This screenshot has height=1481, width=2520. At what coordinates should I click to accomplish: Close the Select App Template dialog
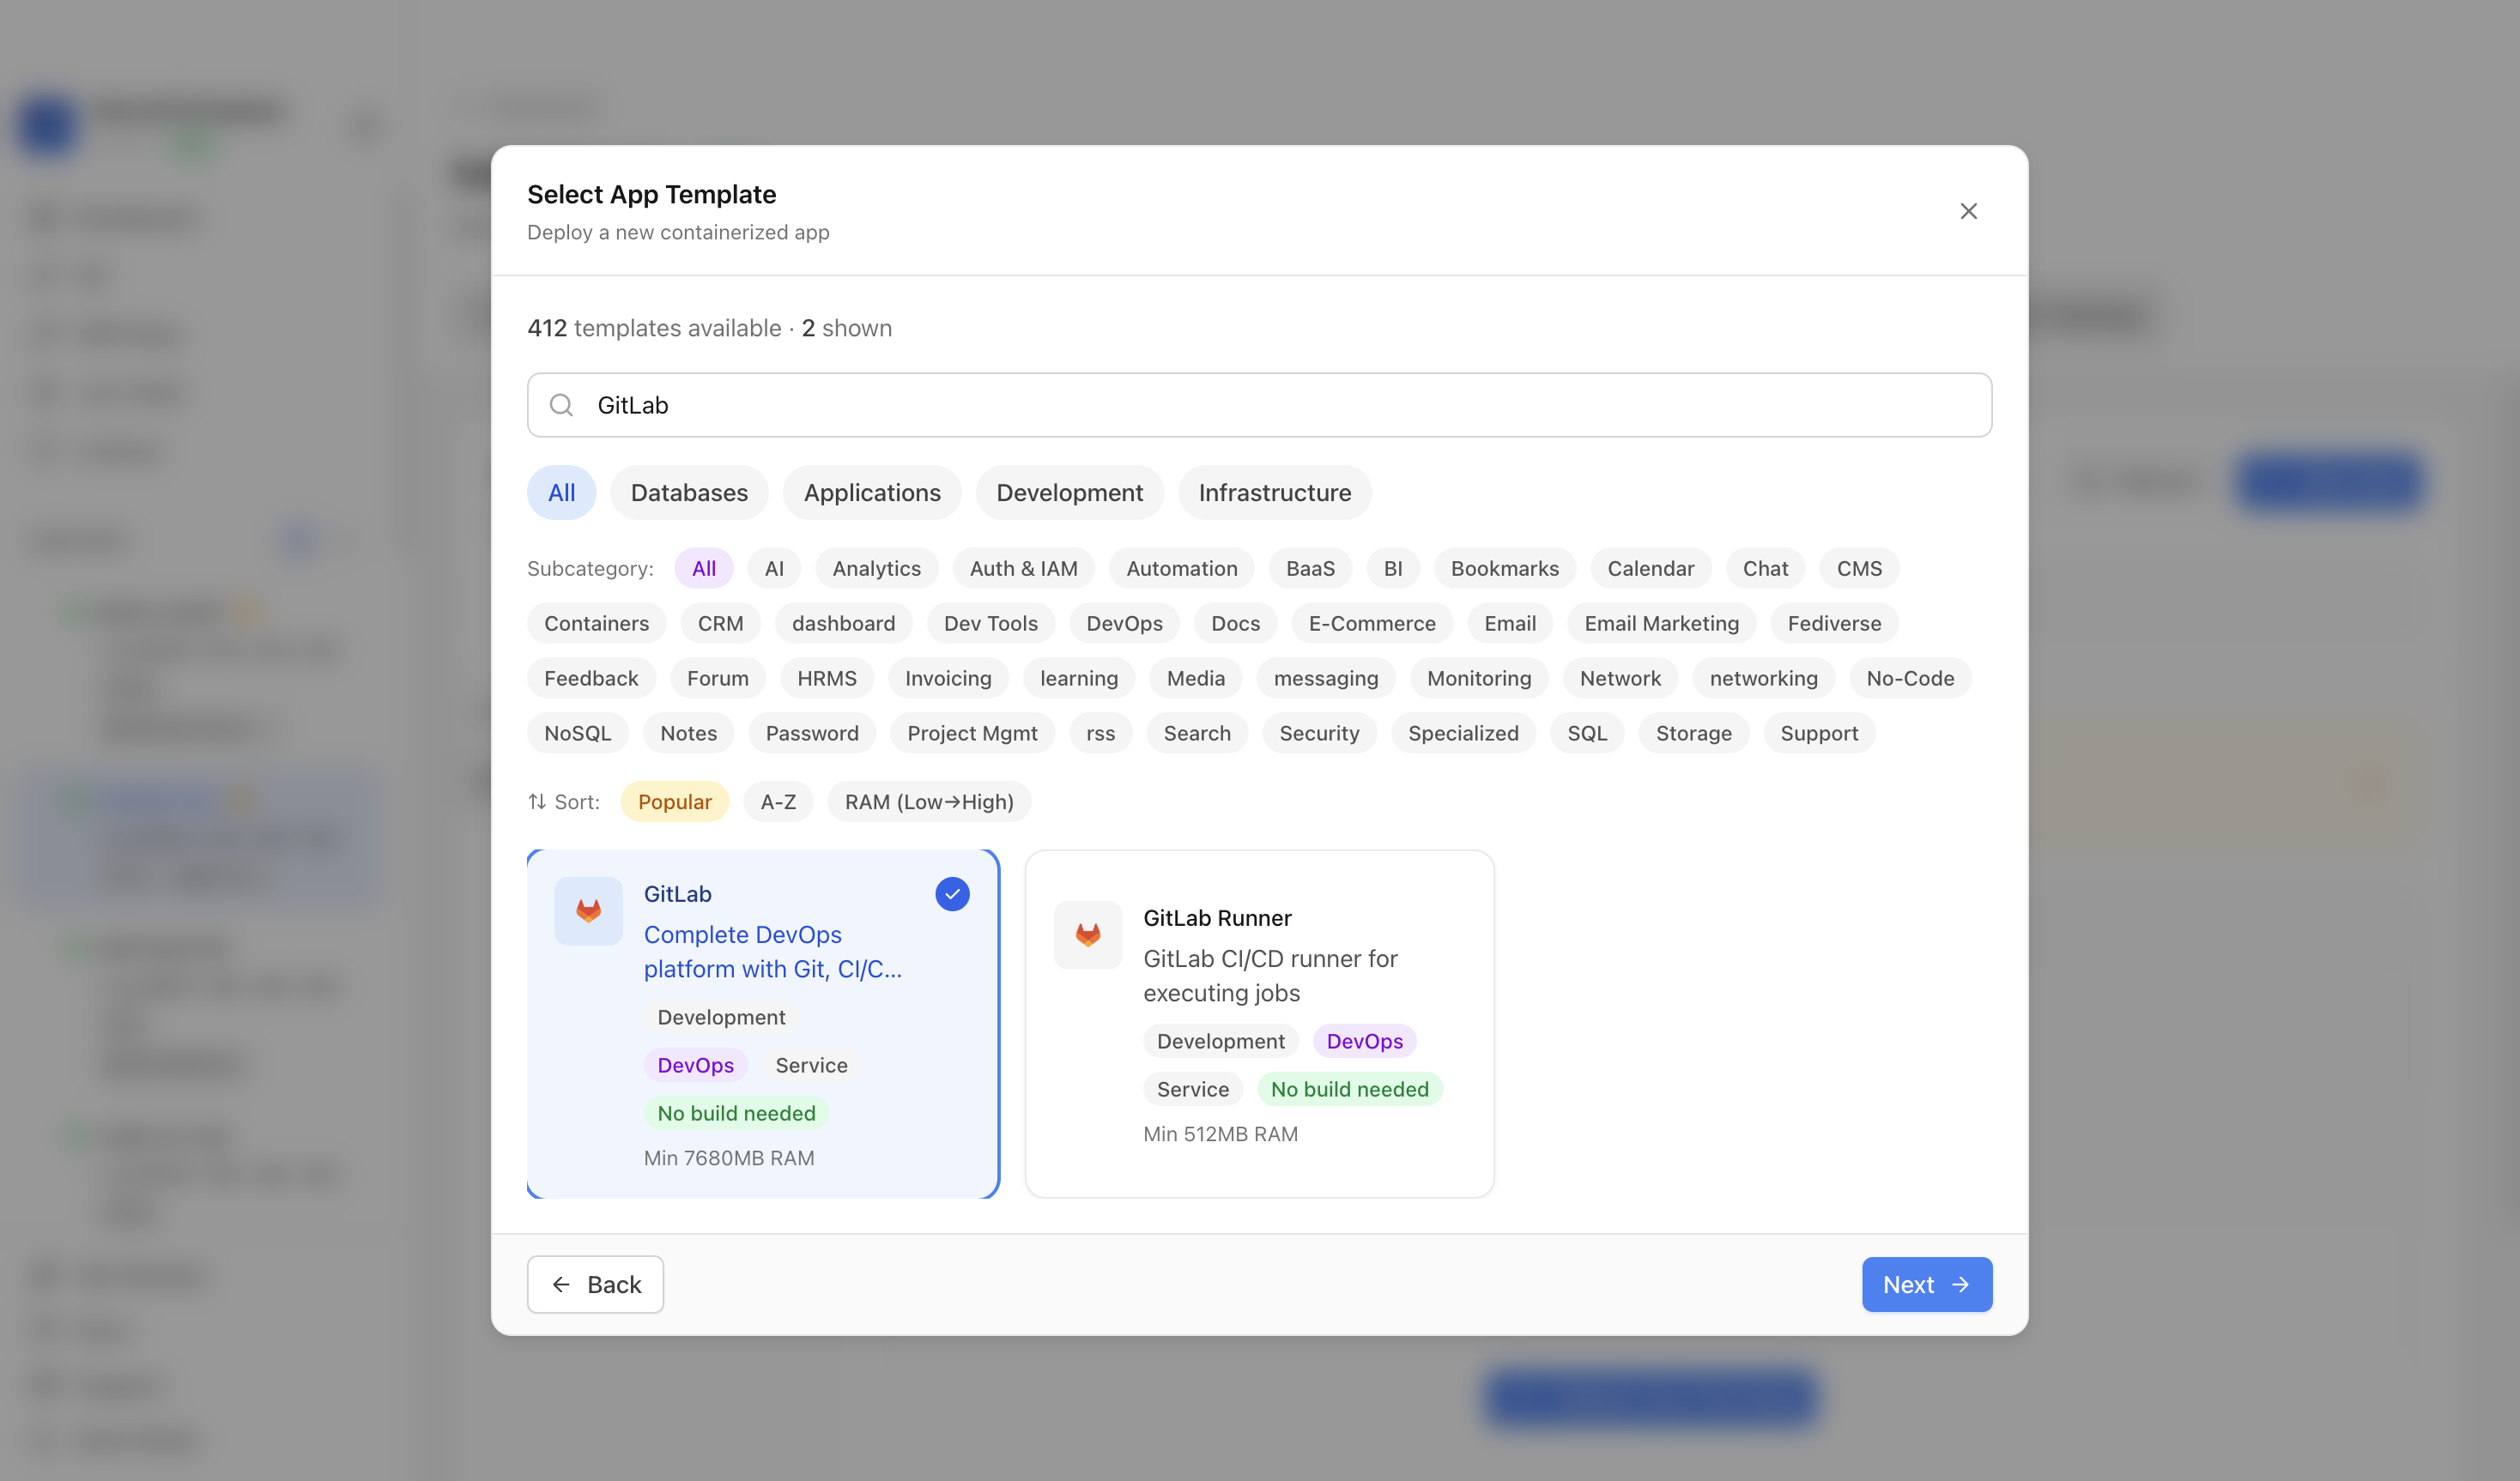coord(1968,211)
